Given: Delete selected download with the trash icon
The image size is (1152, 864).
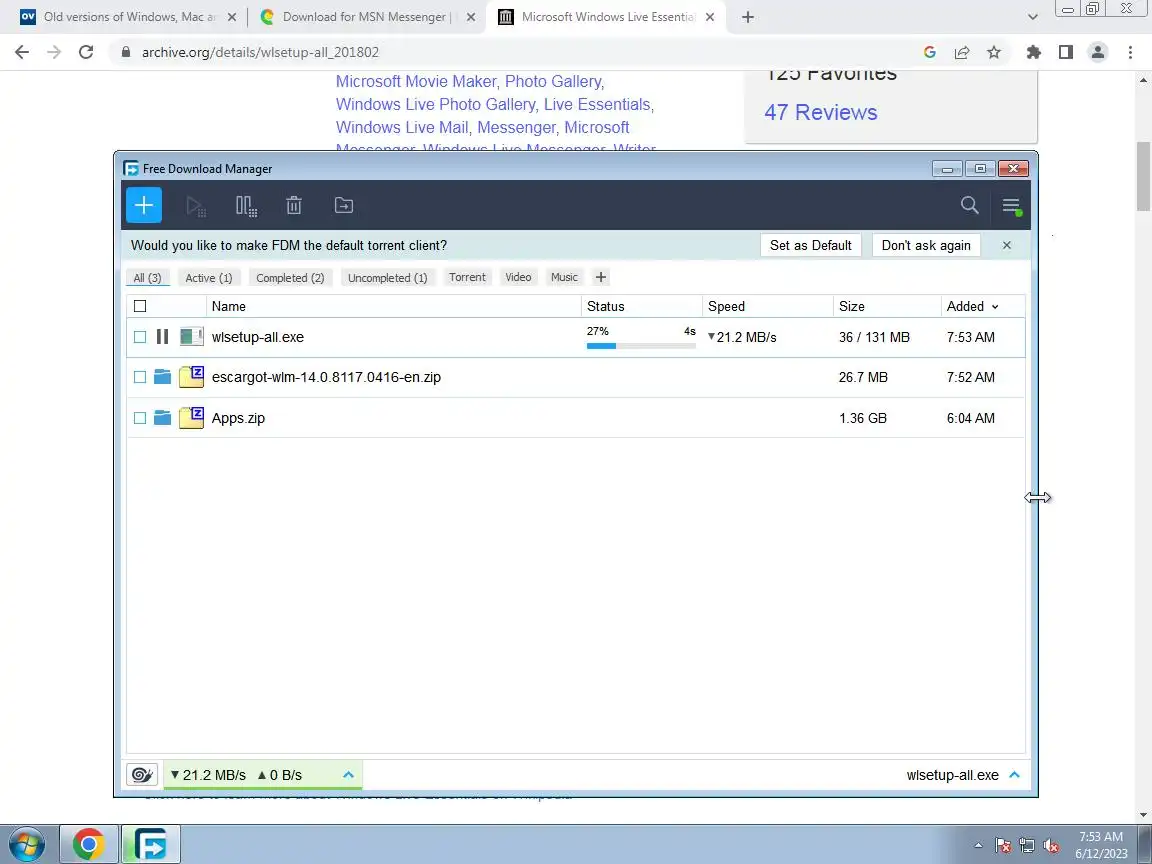Looking at the screenshot, I should (294, 206).
